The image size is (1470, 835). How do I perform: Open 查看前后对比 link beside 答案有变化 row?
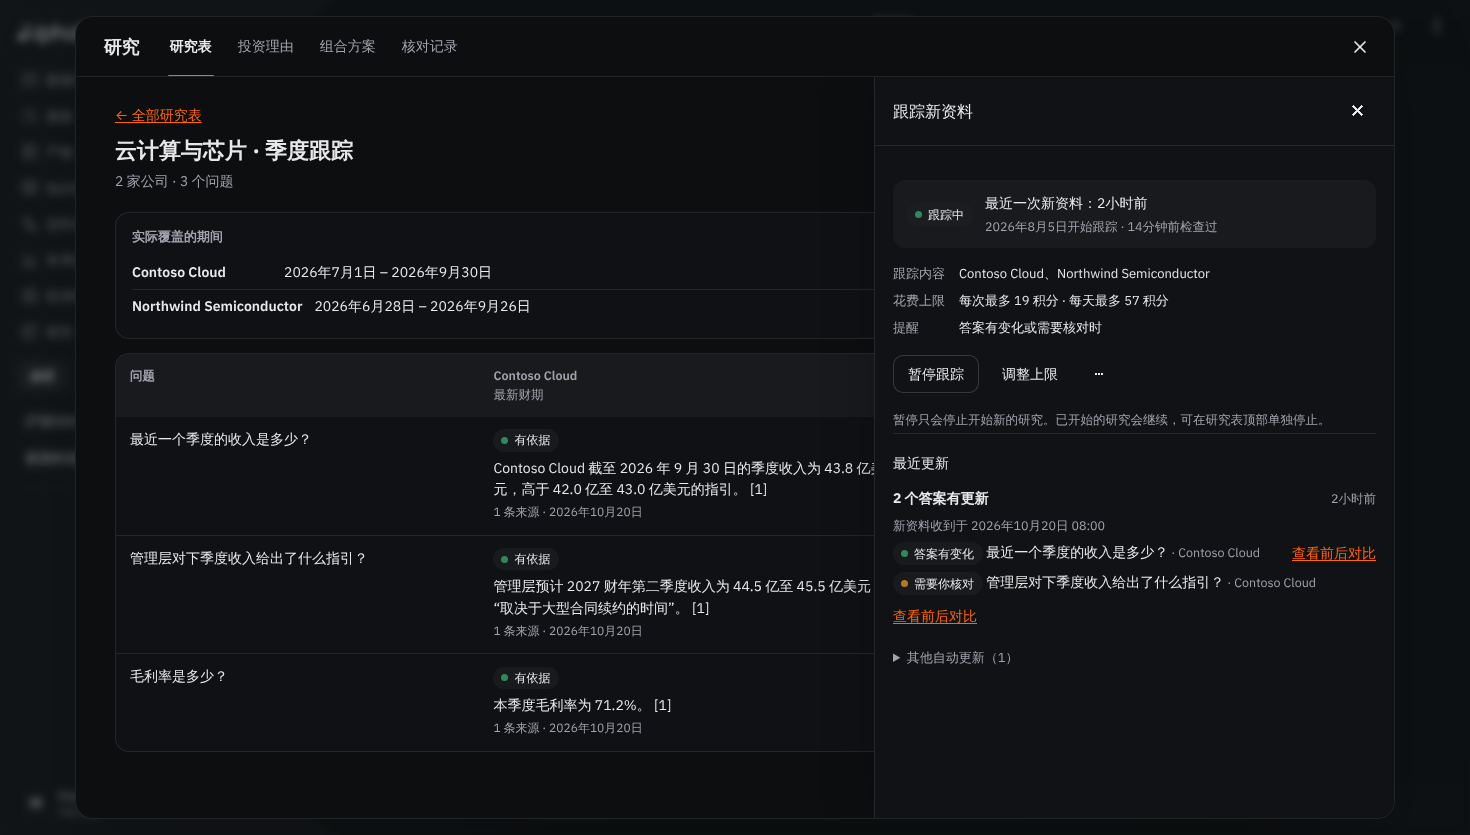[x=1333, y=554]
